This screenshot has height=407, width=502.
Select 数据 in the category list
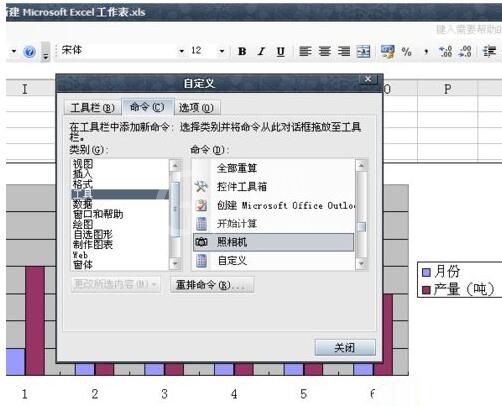[x=82, y=204]
